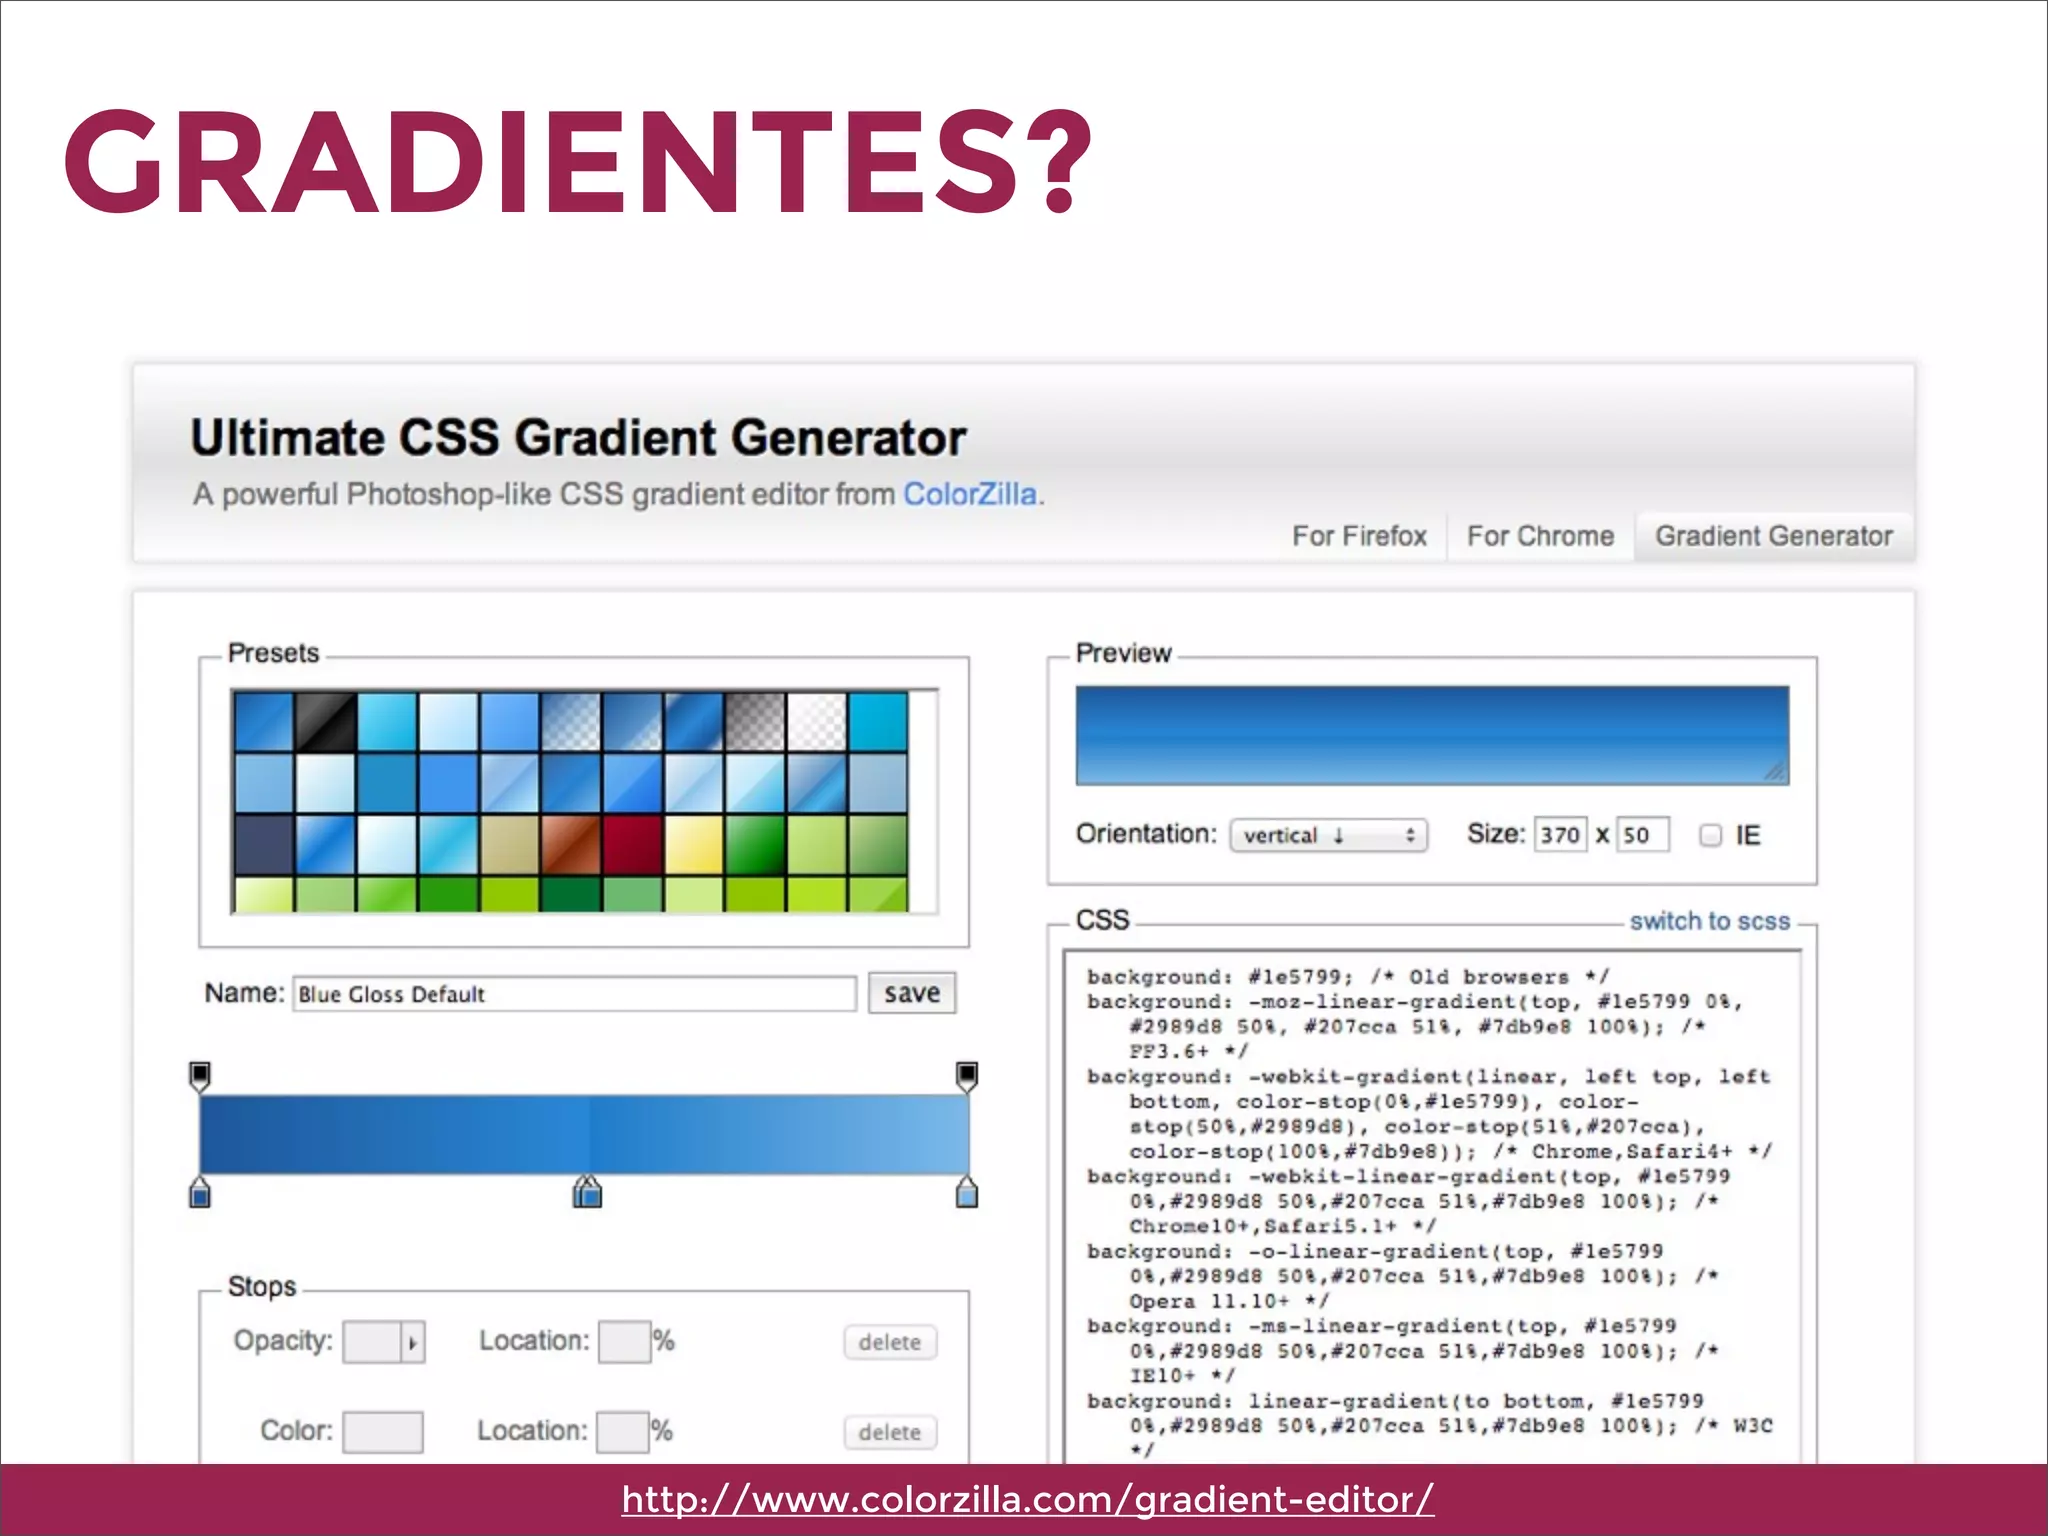
Task: Click the Opacity value field
Action: coord(372,1343)
